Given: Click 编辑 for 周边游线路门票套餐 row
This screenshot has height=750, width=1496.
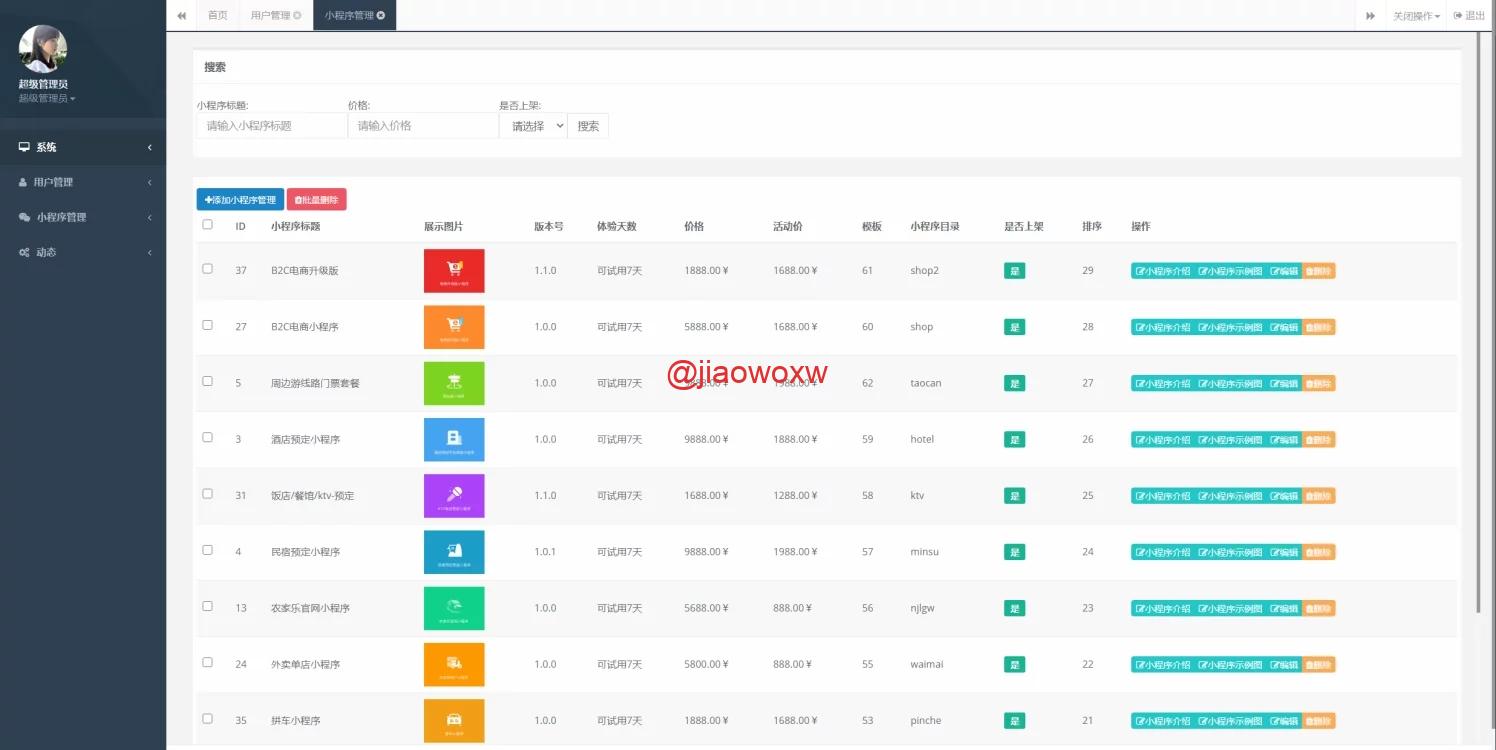Looking at the screenshot, I should click(x=1284, y=383).
